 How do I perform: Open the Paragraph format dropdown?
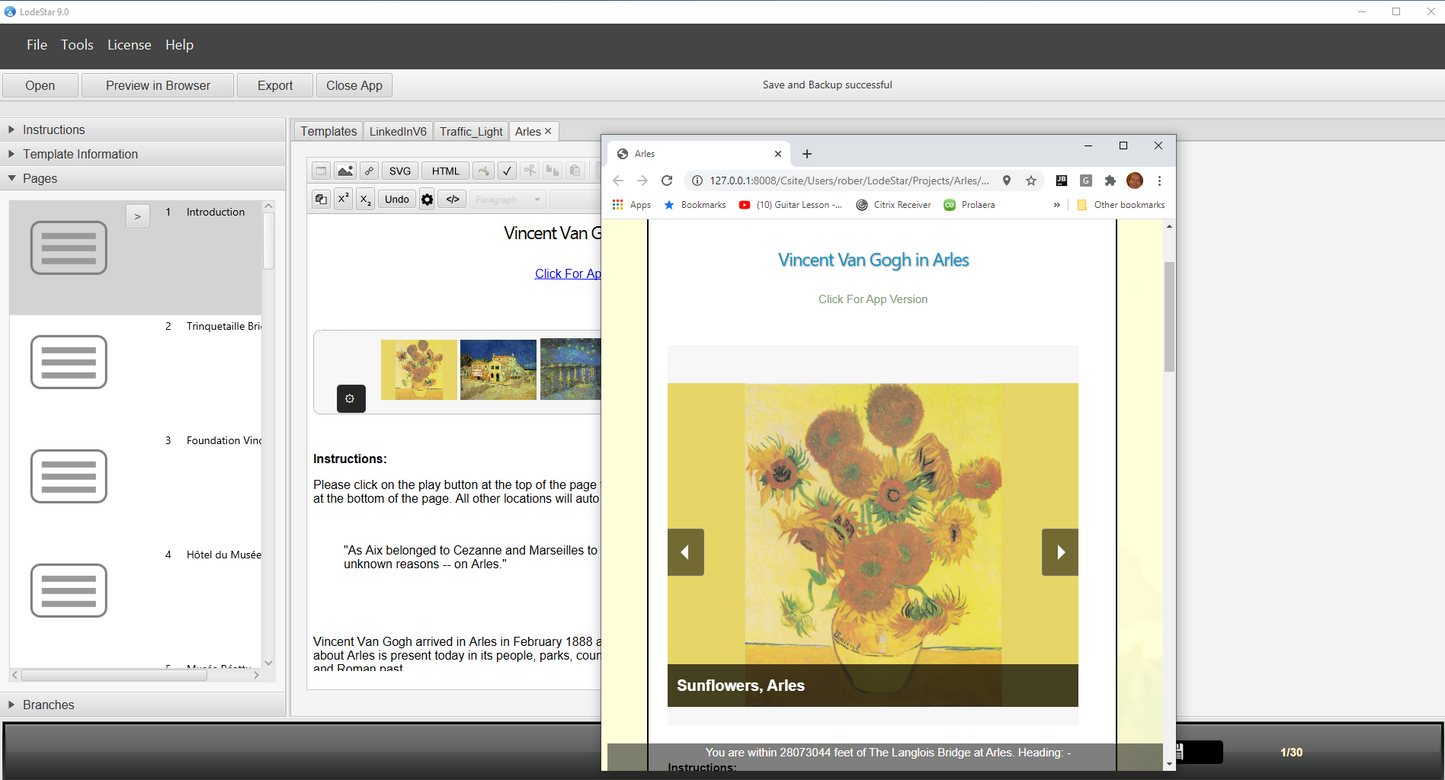(x=508, y=199)
